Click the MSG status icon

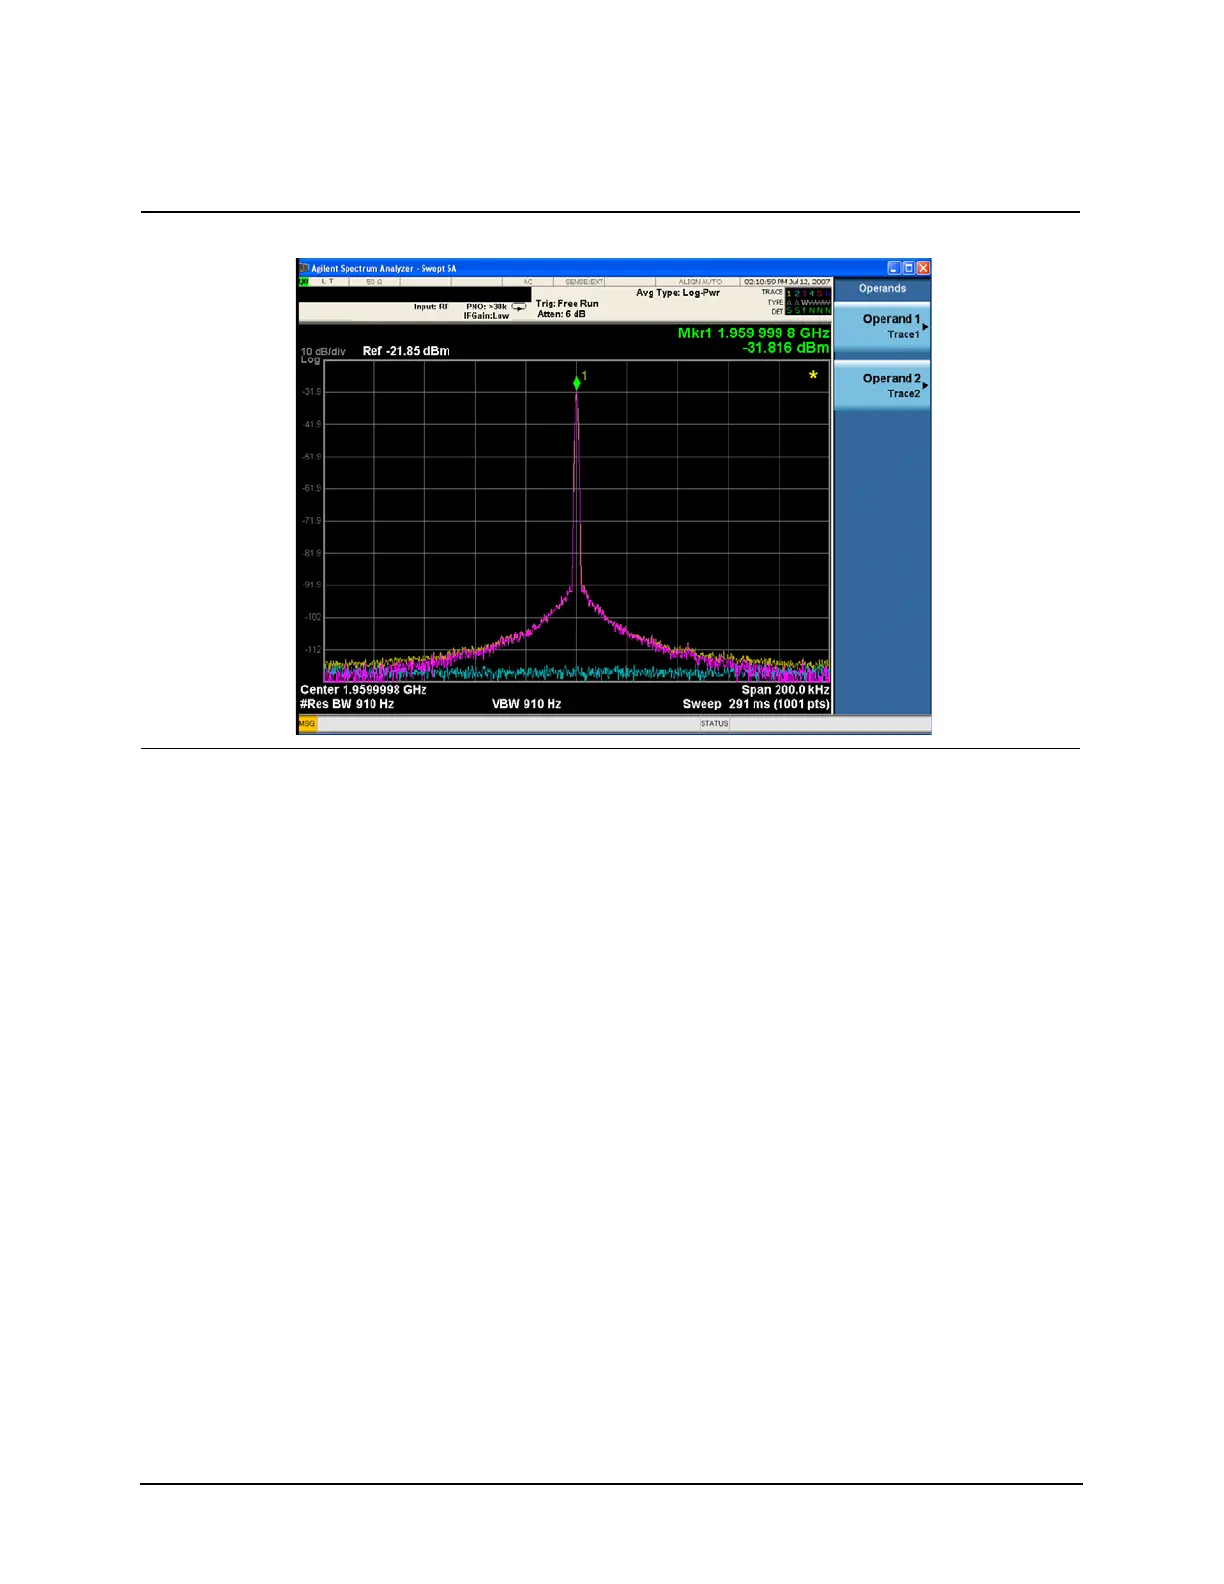(307, 724)
